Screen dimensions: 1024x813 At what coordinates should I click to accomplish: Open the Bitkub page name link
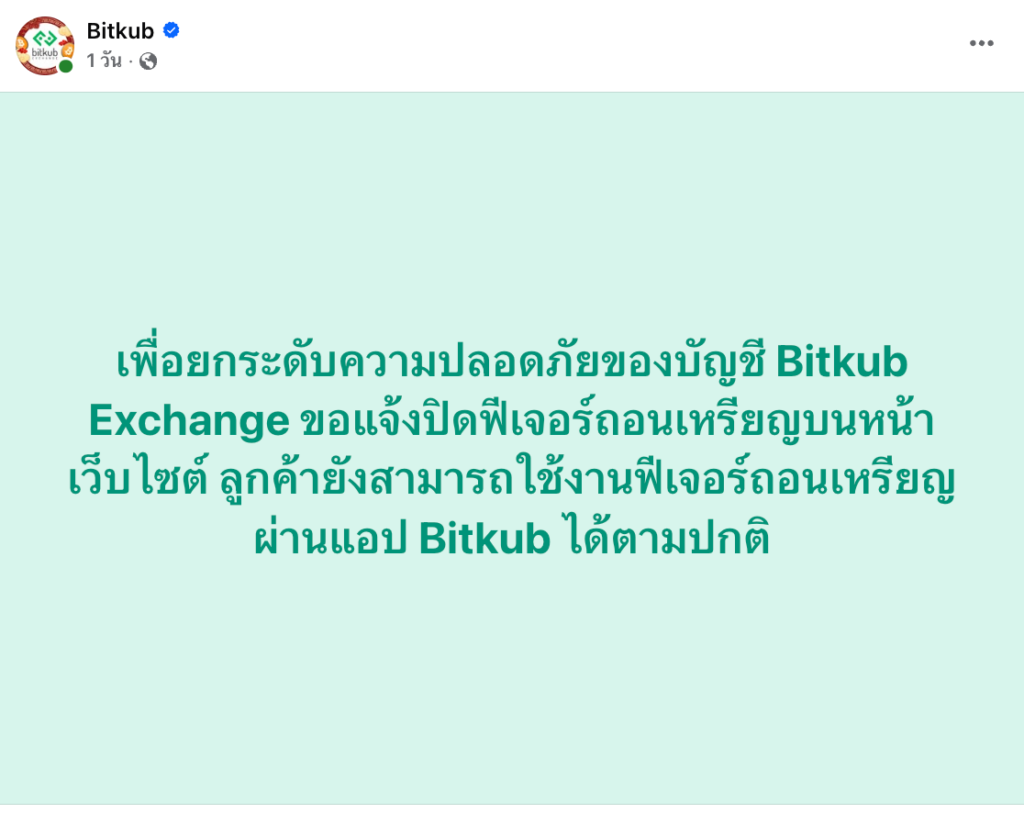tap(120, 31)
